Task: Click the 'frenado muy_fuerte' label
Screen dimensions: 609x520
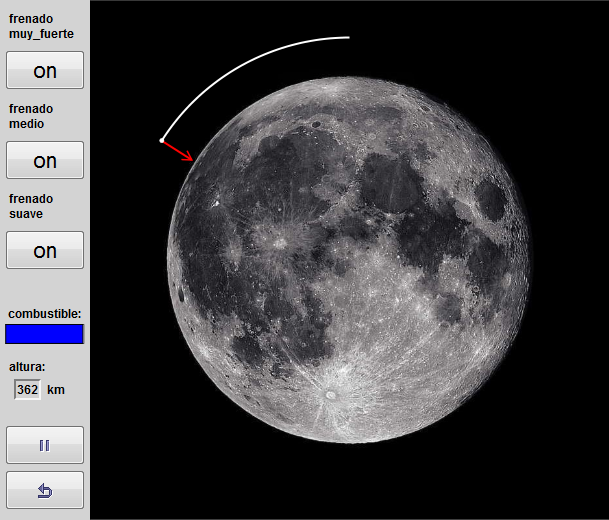Action: point(41,26)
